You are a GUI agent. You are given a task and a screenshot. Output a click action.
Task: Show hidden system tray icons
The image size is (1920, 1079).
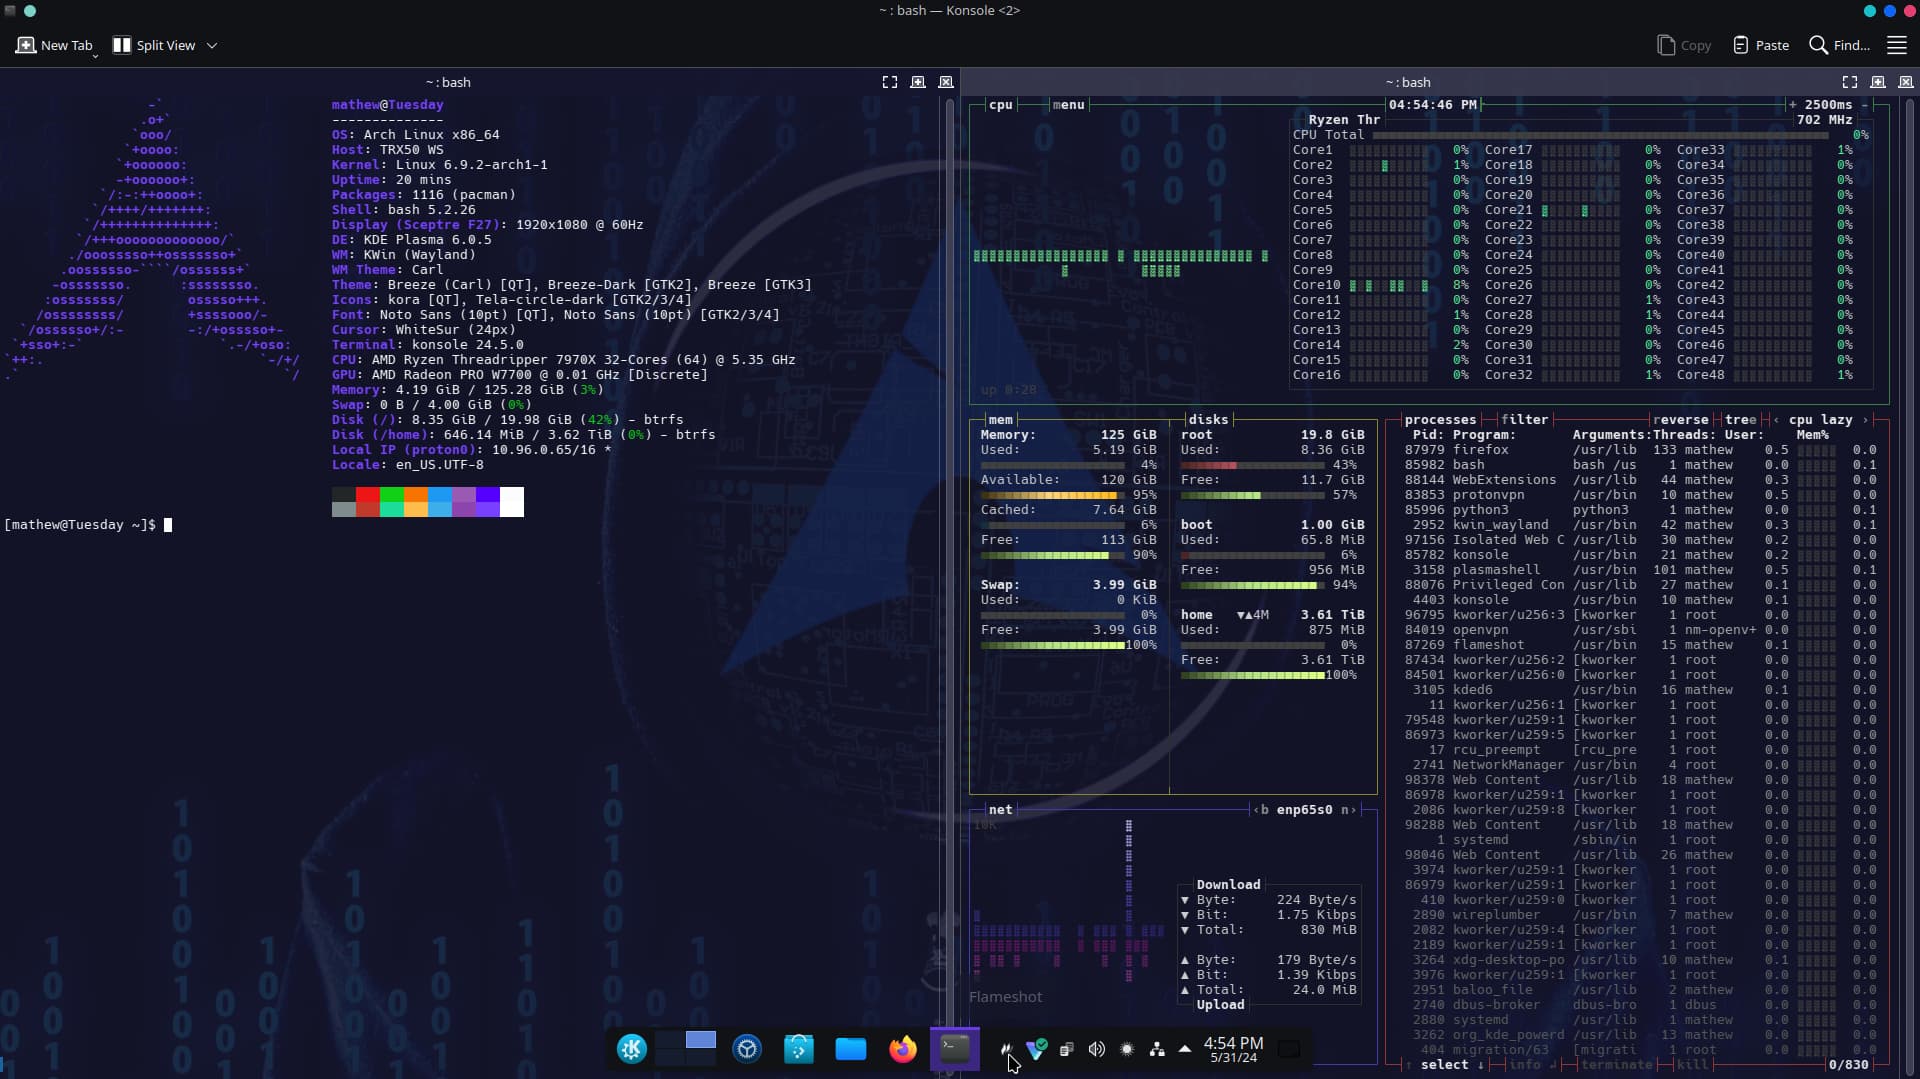1185,1049
